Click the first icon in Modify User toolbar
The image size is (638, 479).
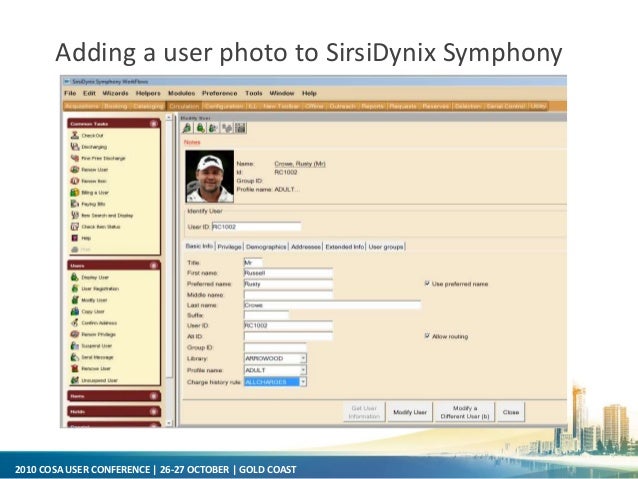coord(187,128)
